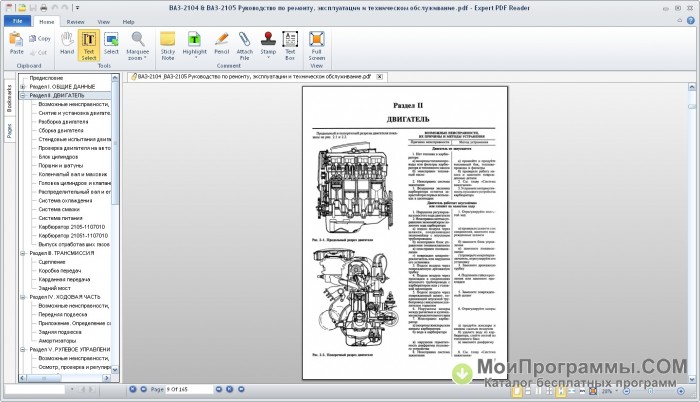The image size is (700, 402).
Task: Open the Marquee zoom tool
Action: (138, 46)
